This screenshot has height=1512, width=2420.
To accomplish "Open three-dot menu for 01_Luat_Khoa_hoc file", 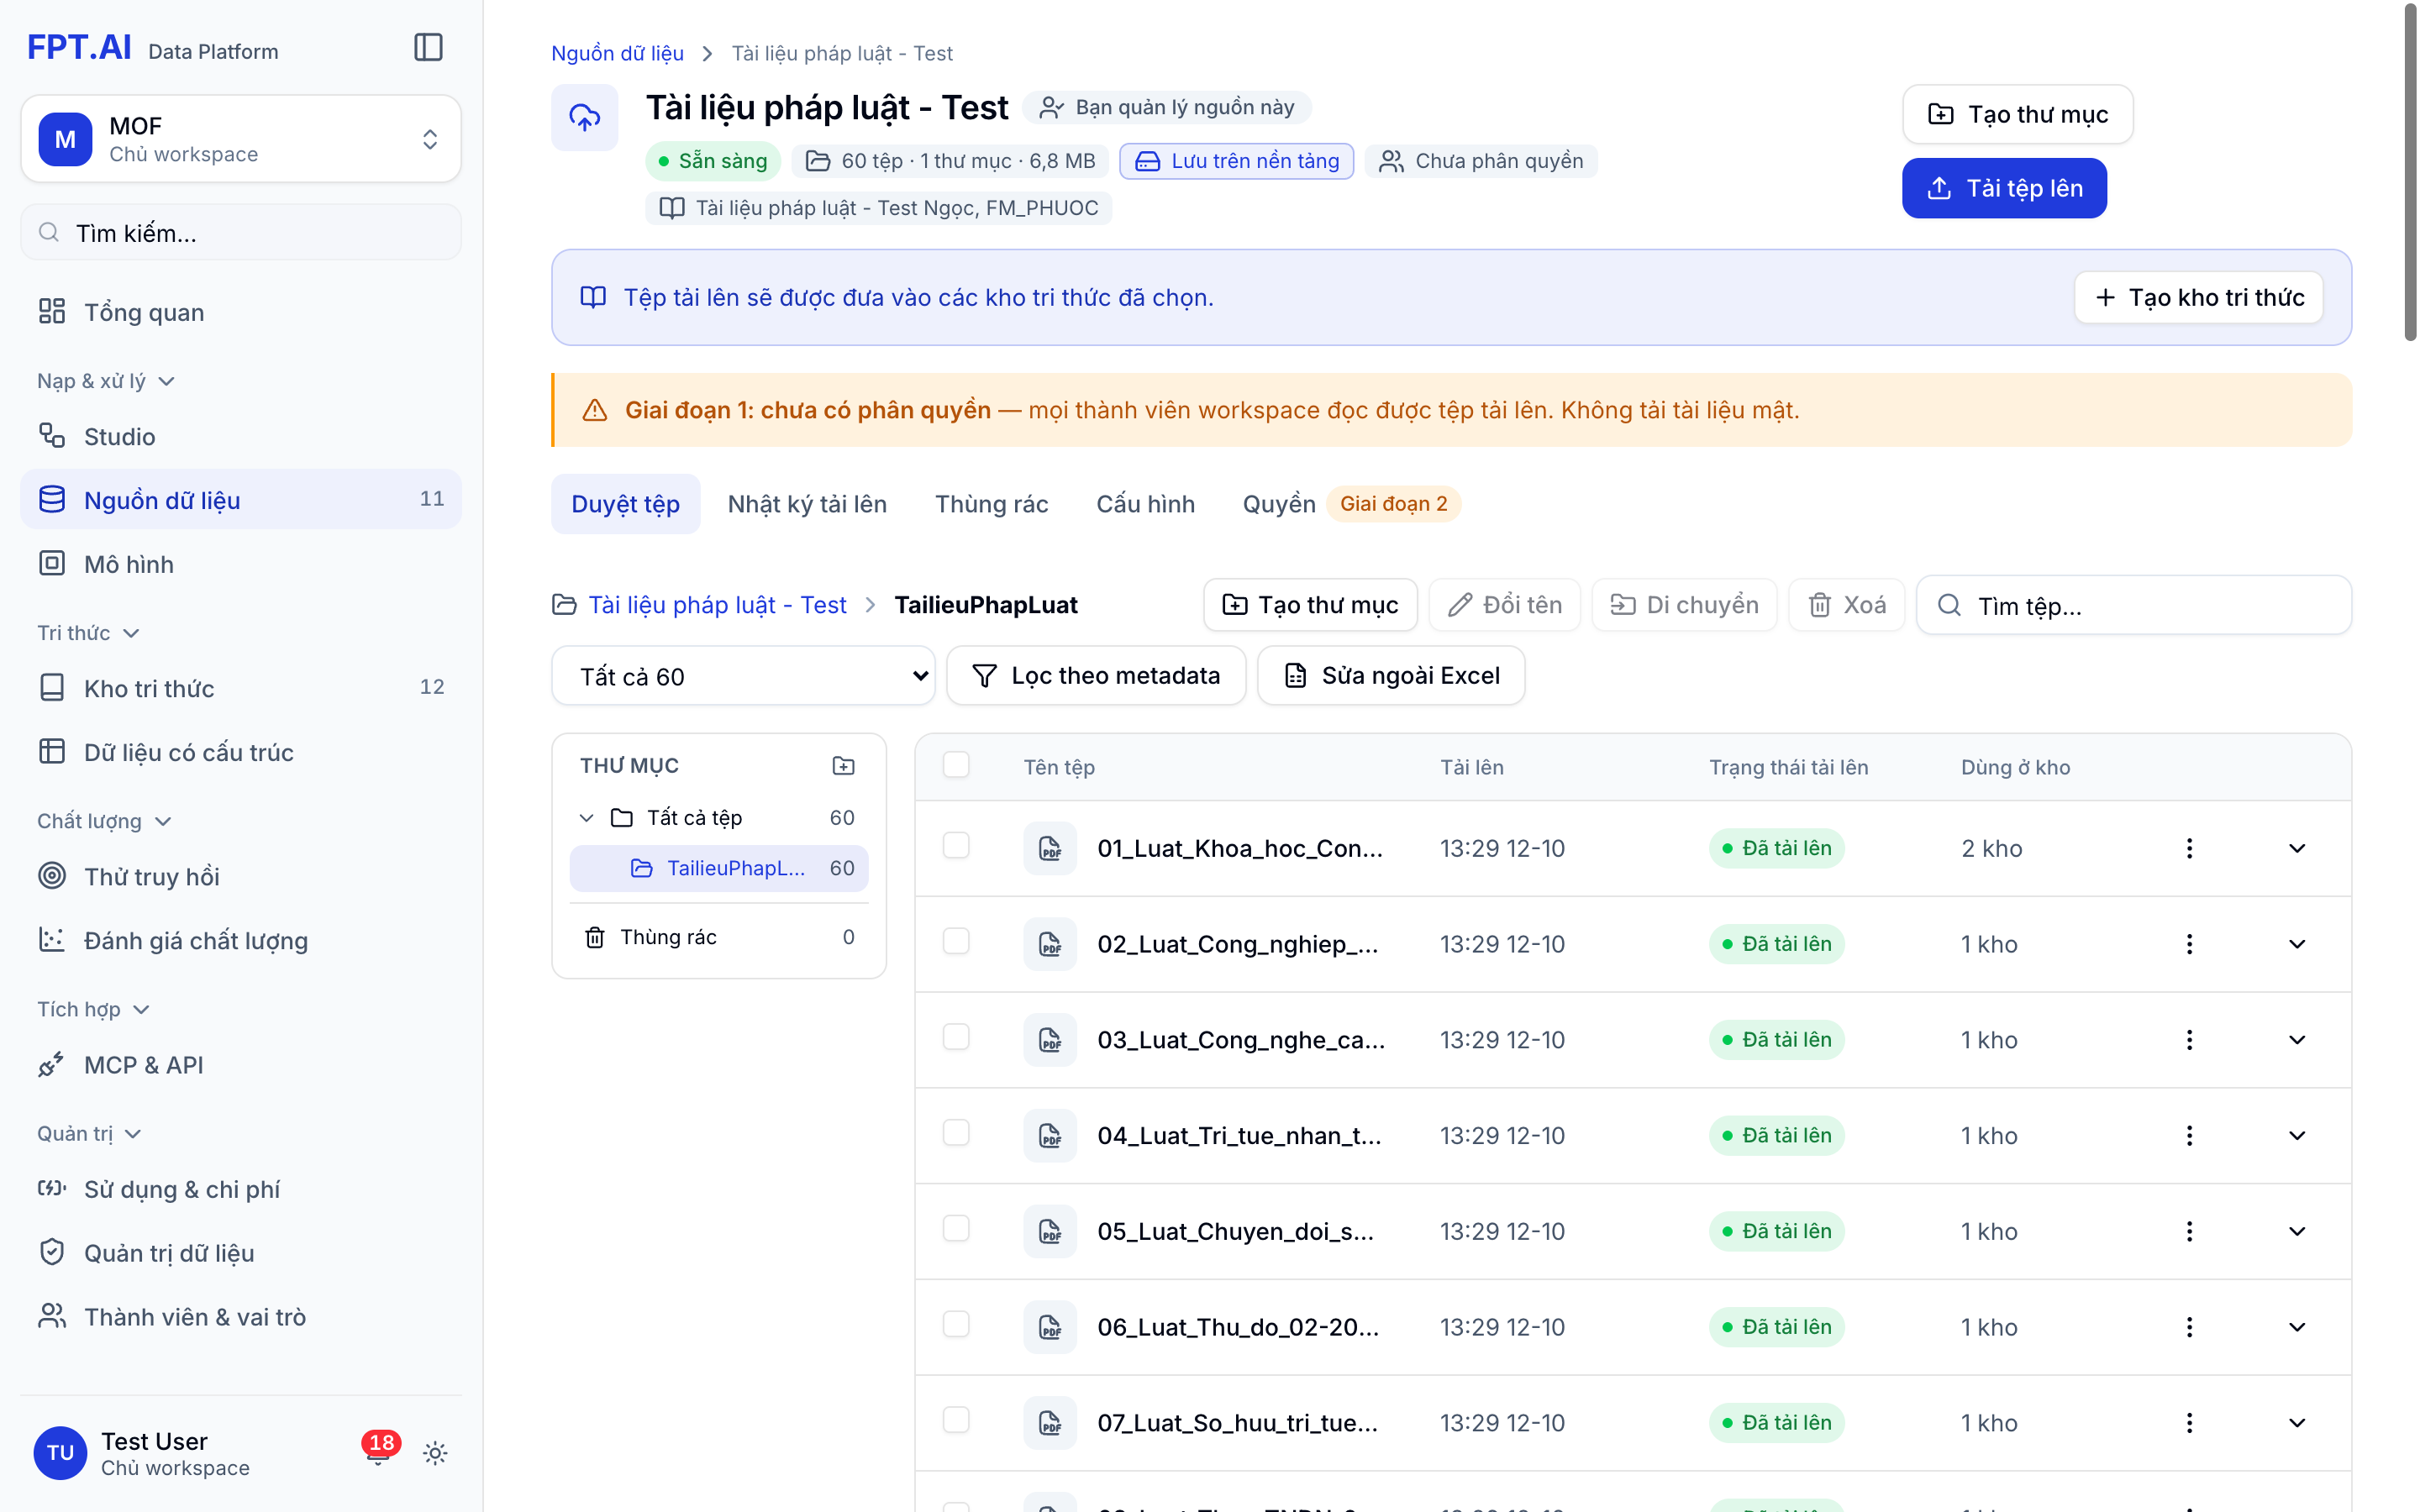I will [x=2189, y=848].
